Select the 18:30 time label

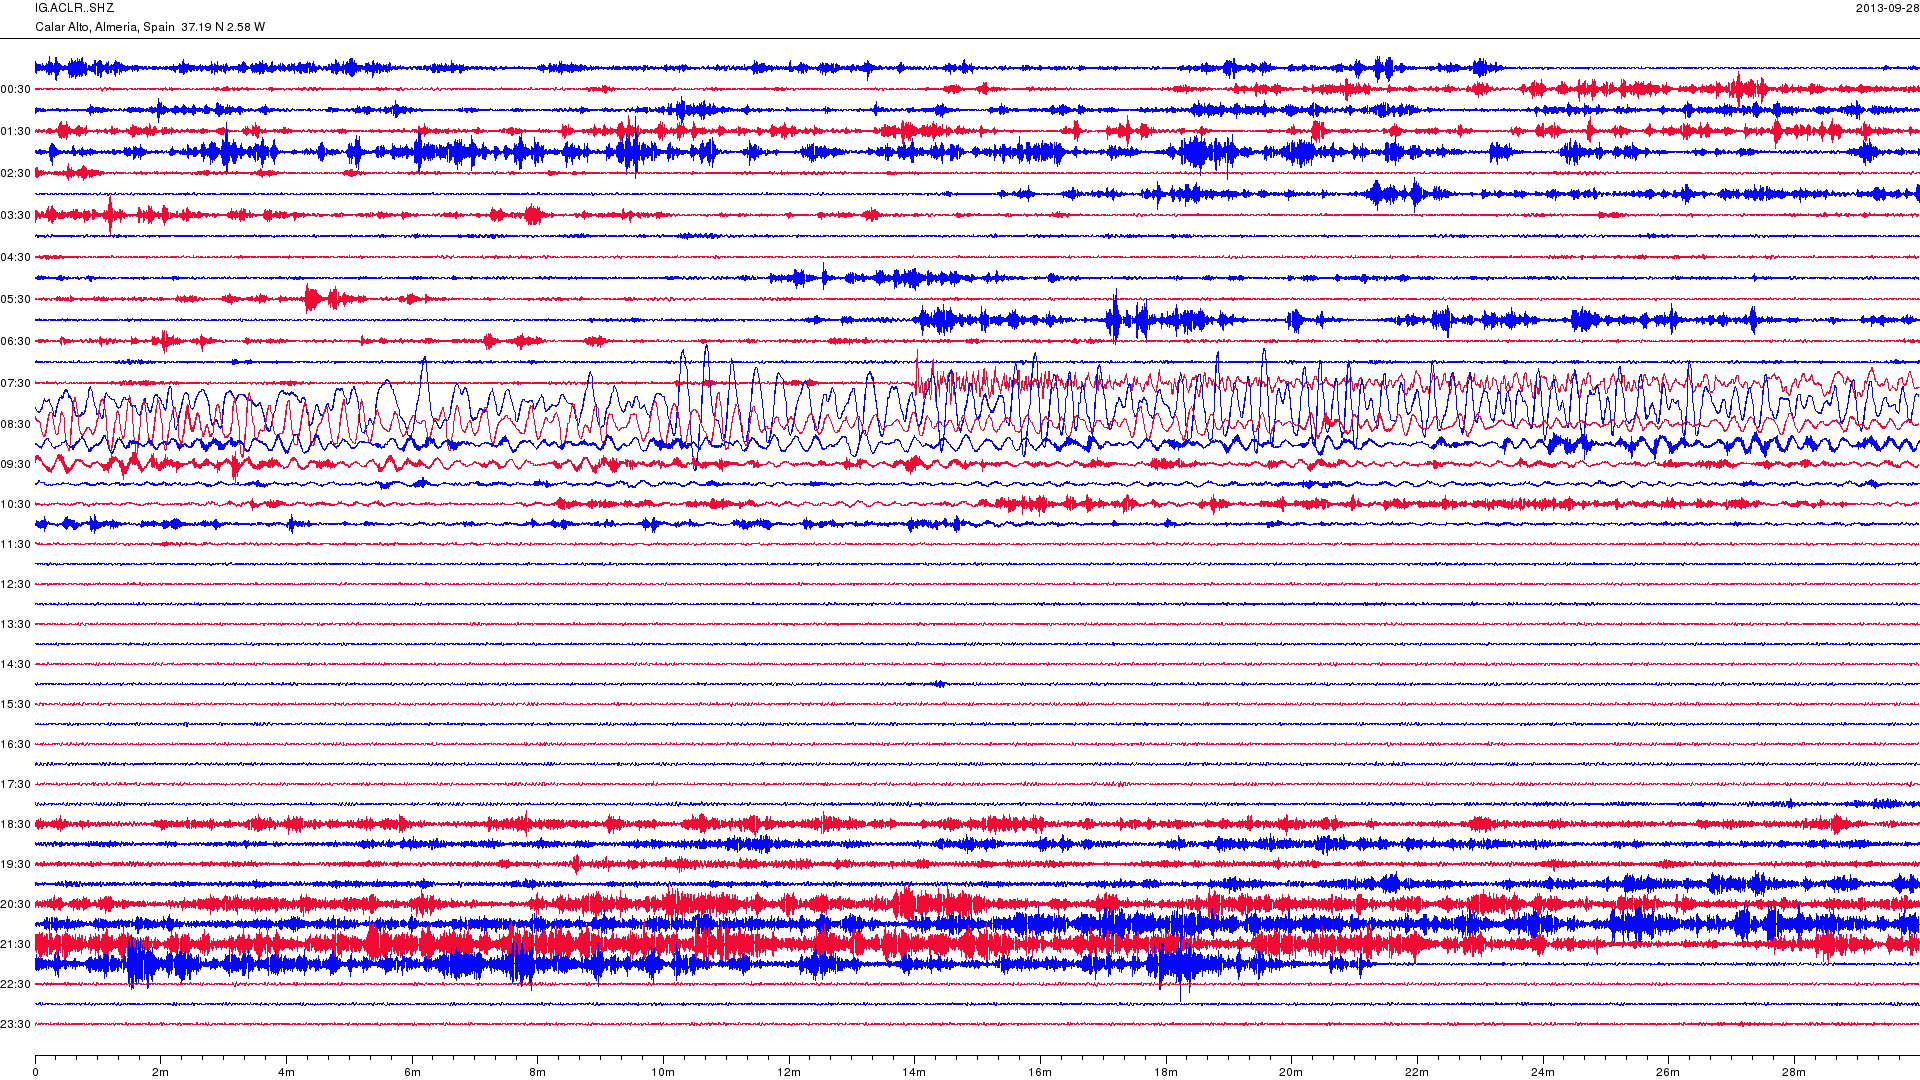coord(16,825)
